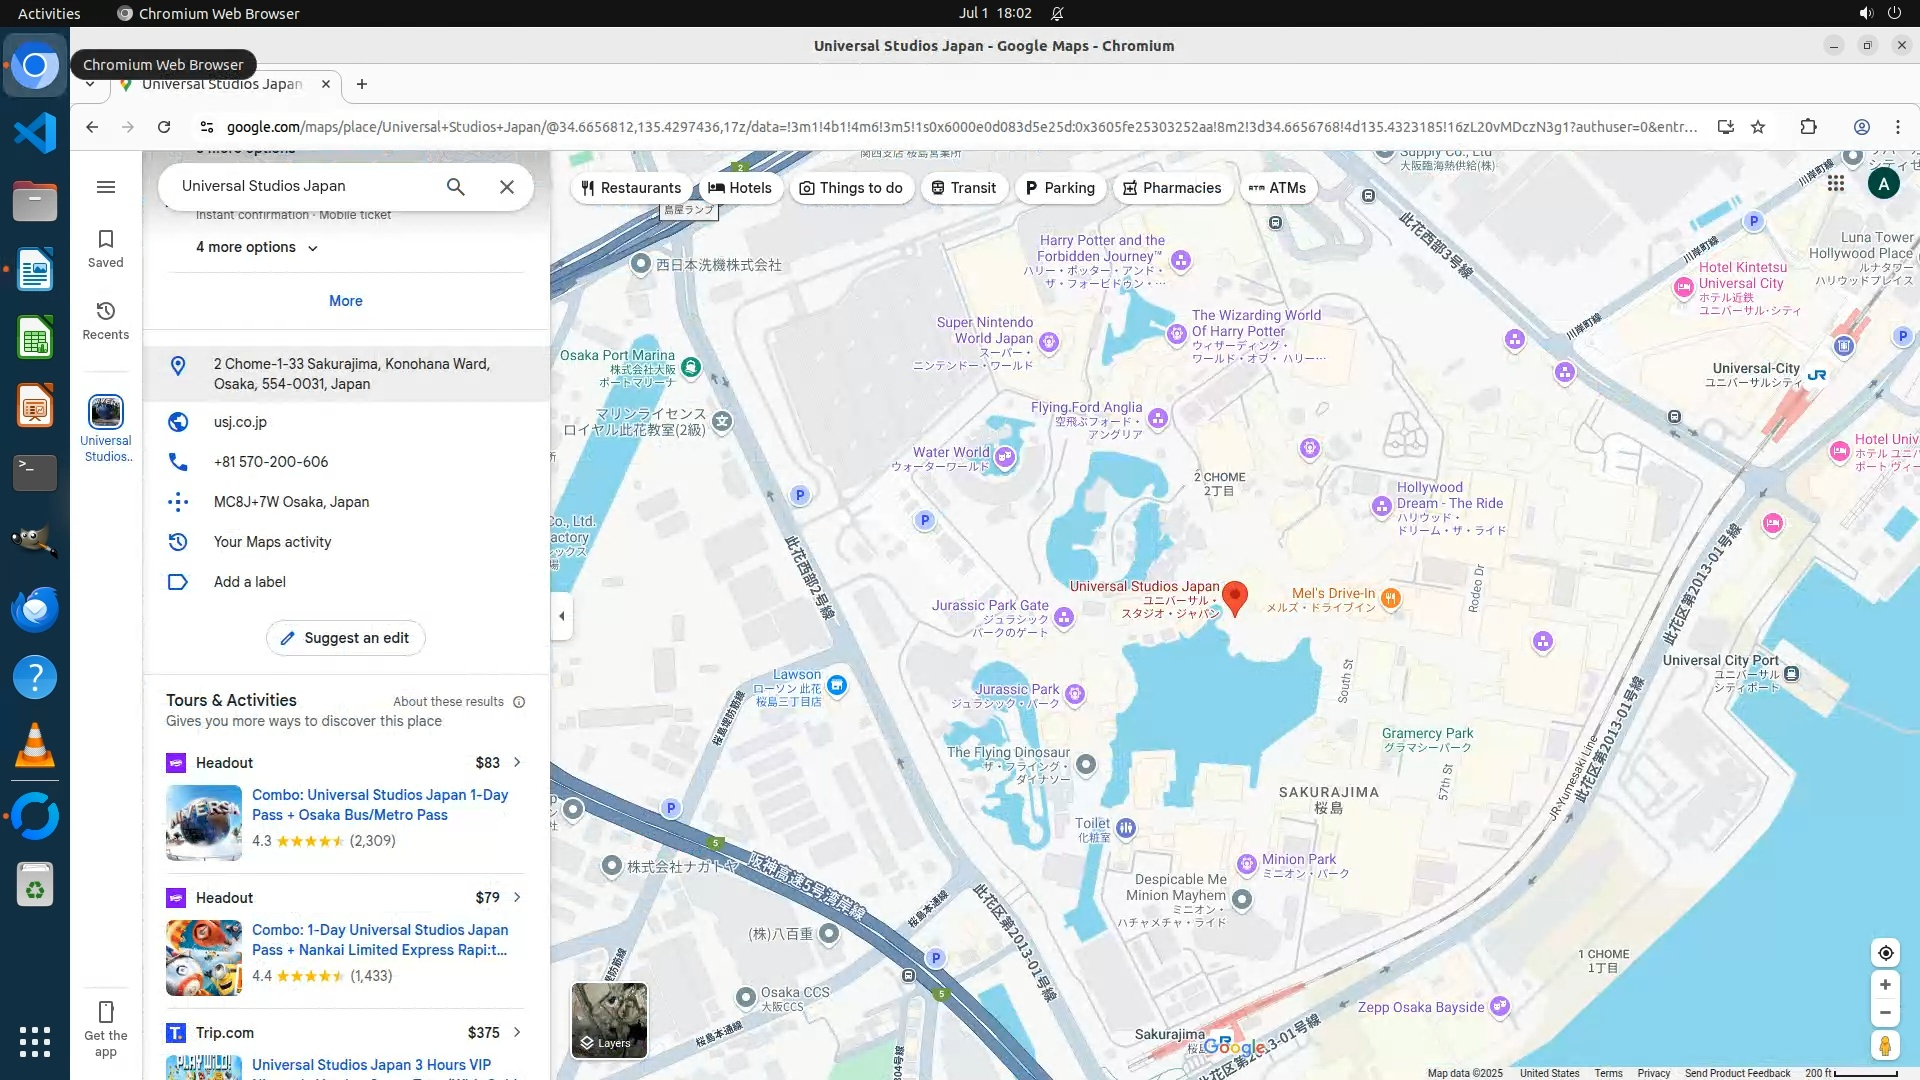Collapse the side panel arrow
Image resolution: width=1920 pixels, height=1080 pixels.
click(562, 616)
